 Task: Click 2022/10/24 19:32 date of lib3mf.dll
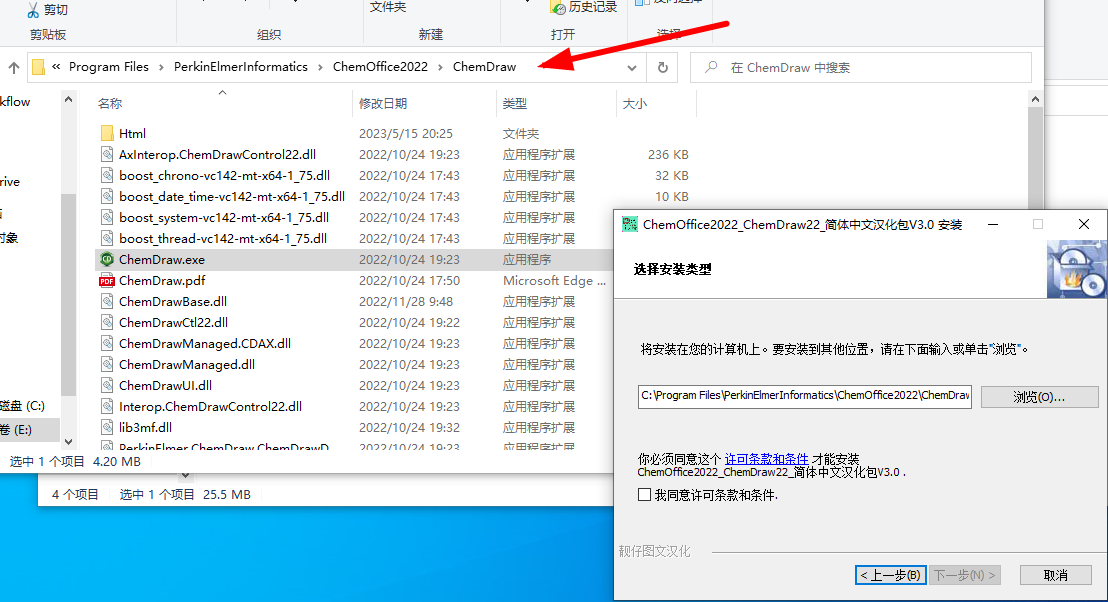click(x=409, y=427)
